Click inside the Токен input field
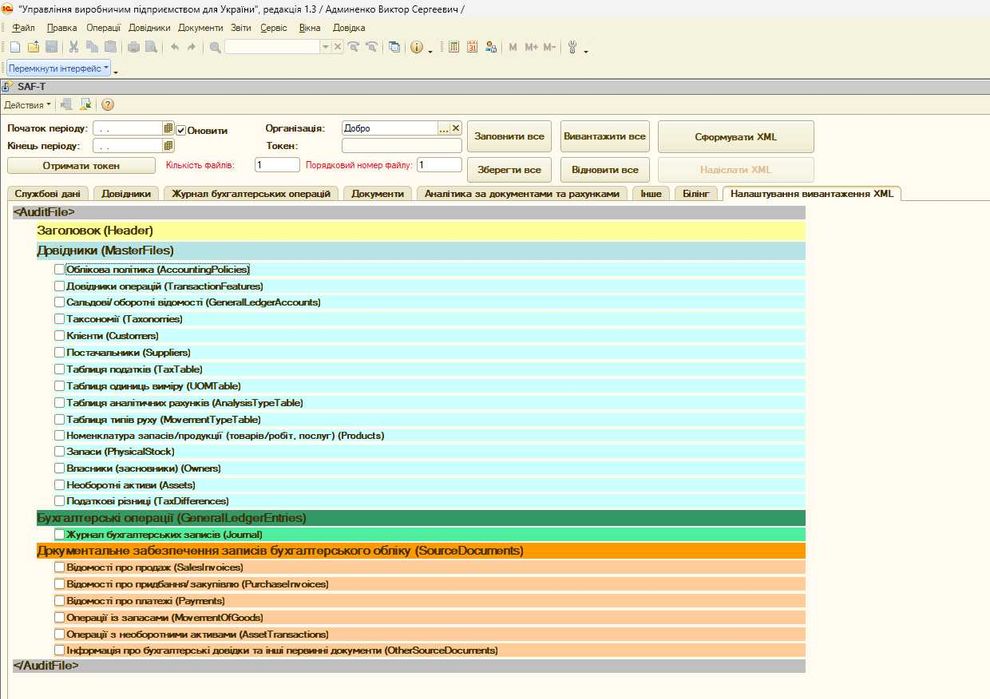 click(x=400, y=146)
